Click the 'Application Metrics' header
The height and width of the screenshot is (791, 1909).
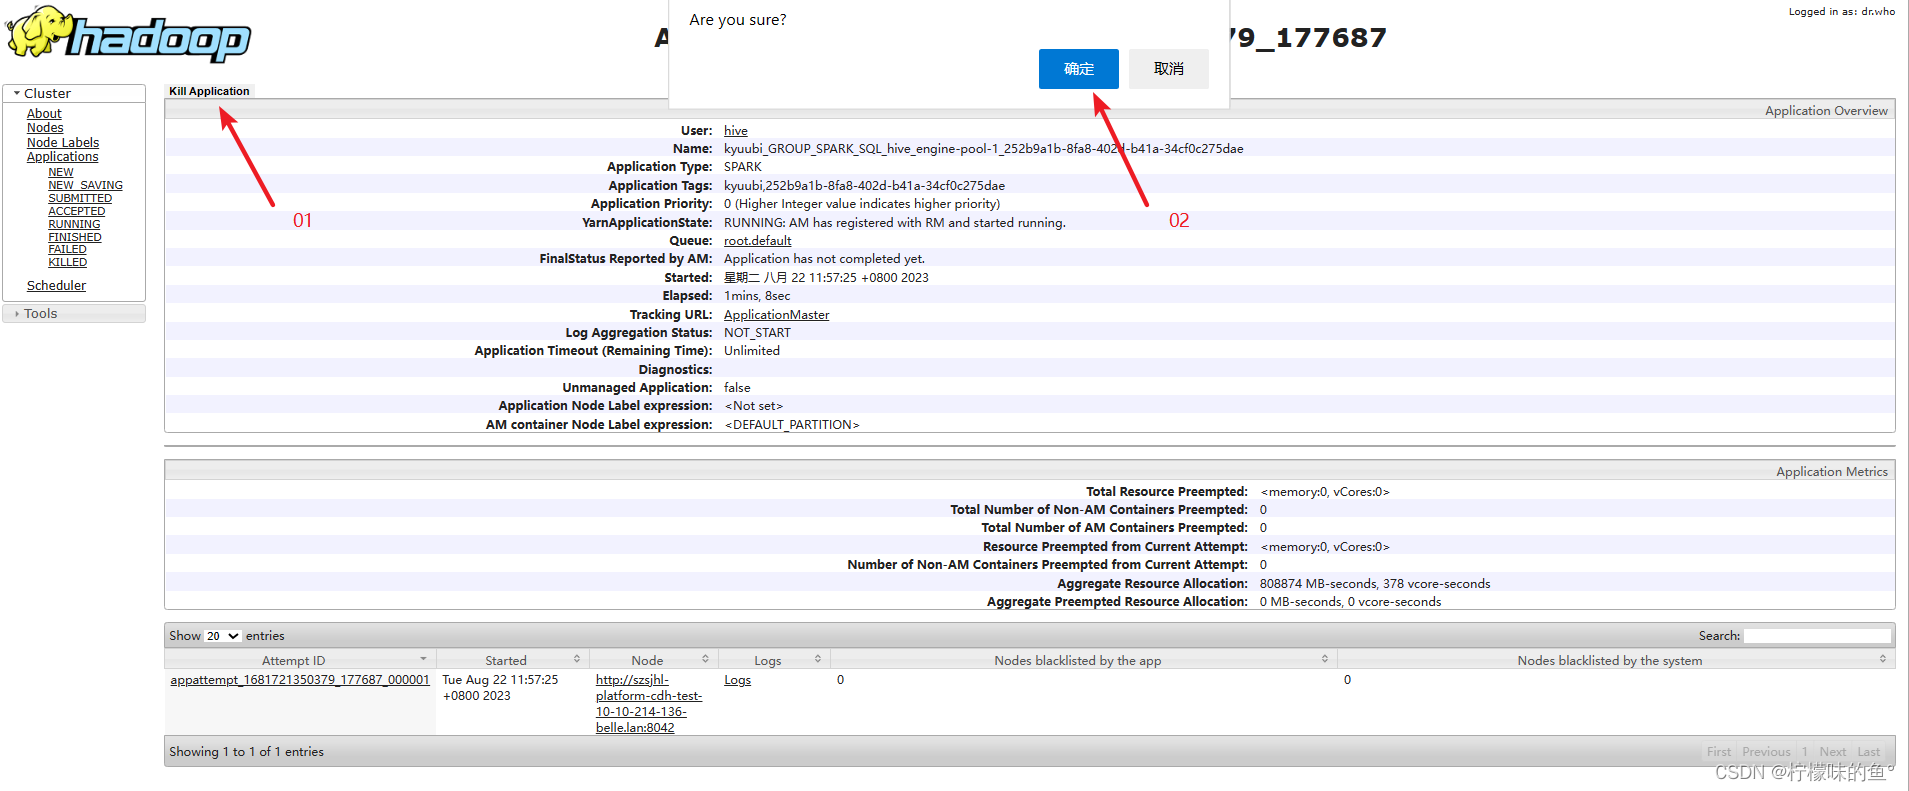(x=1832, y=472)
